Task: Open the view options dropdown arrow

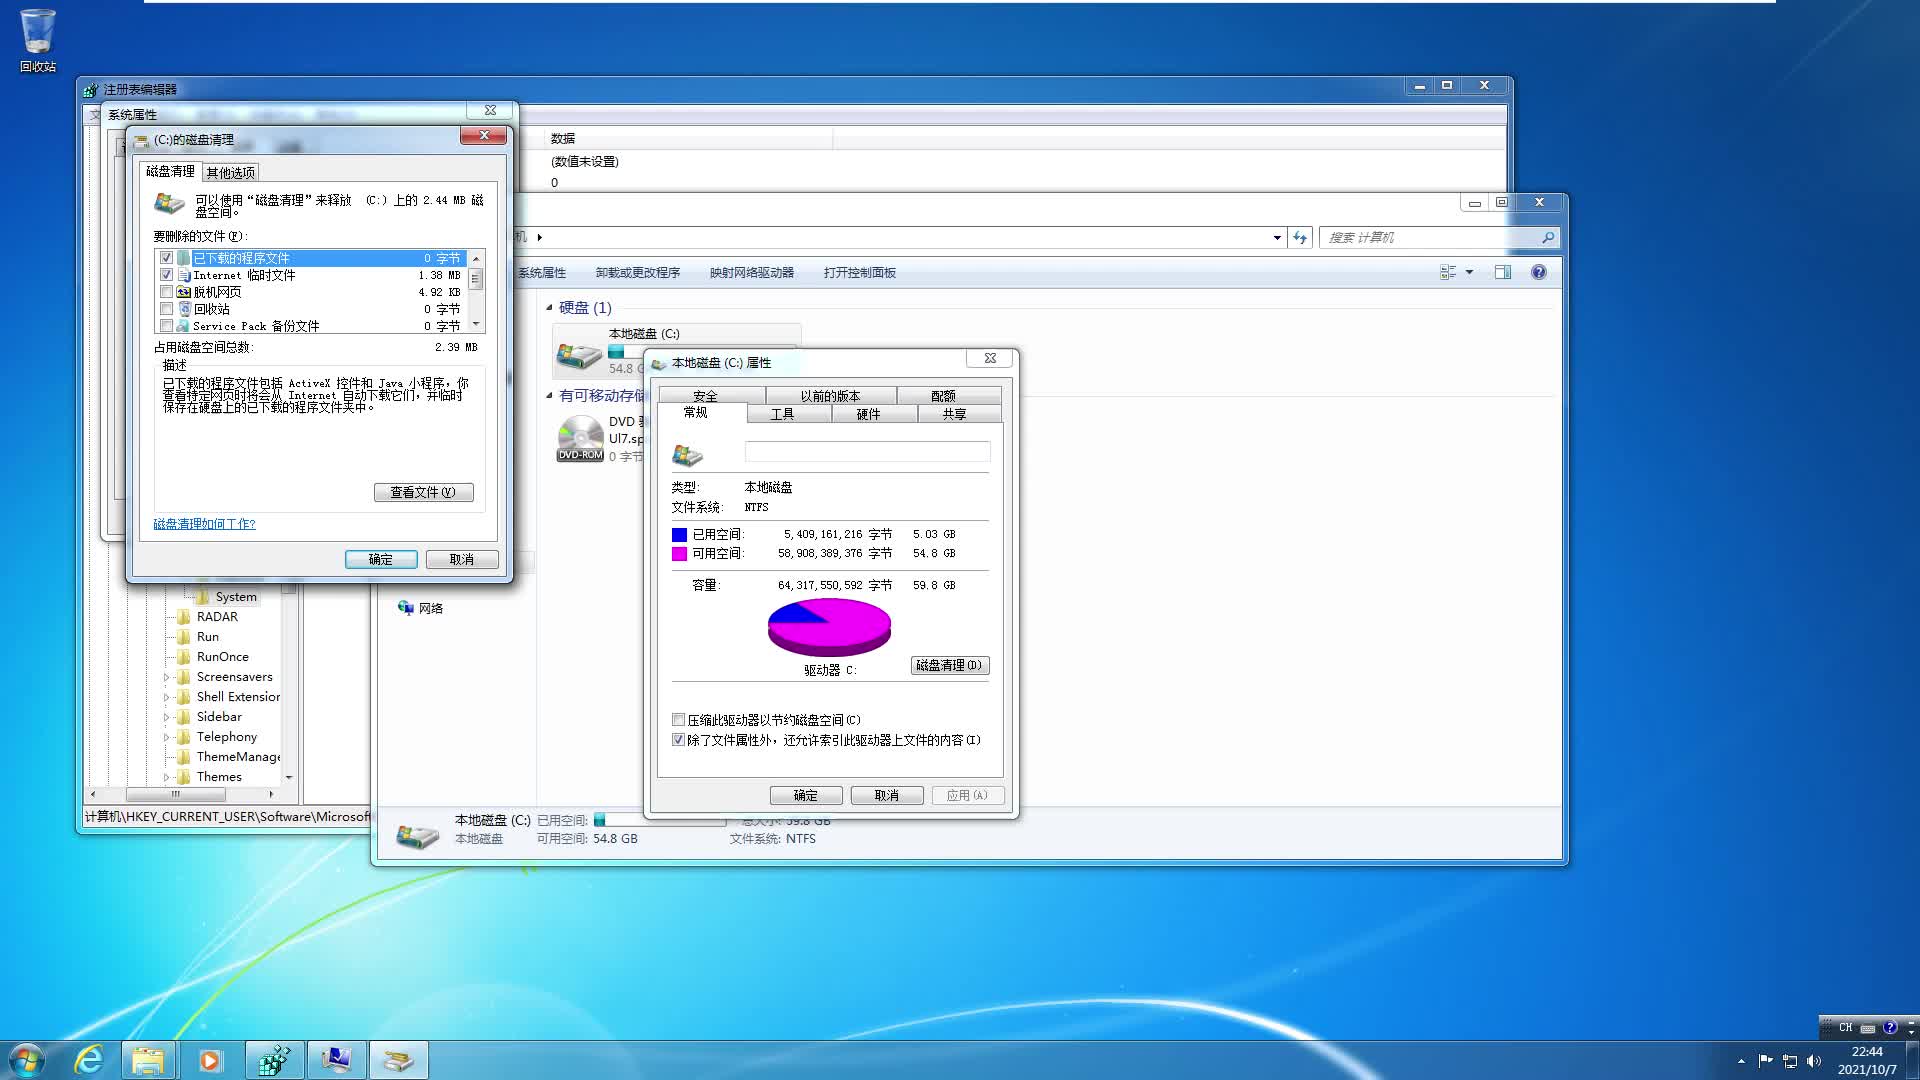Action: coord(1469,272)
